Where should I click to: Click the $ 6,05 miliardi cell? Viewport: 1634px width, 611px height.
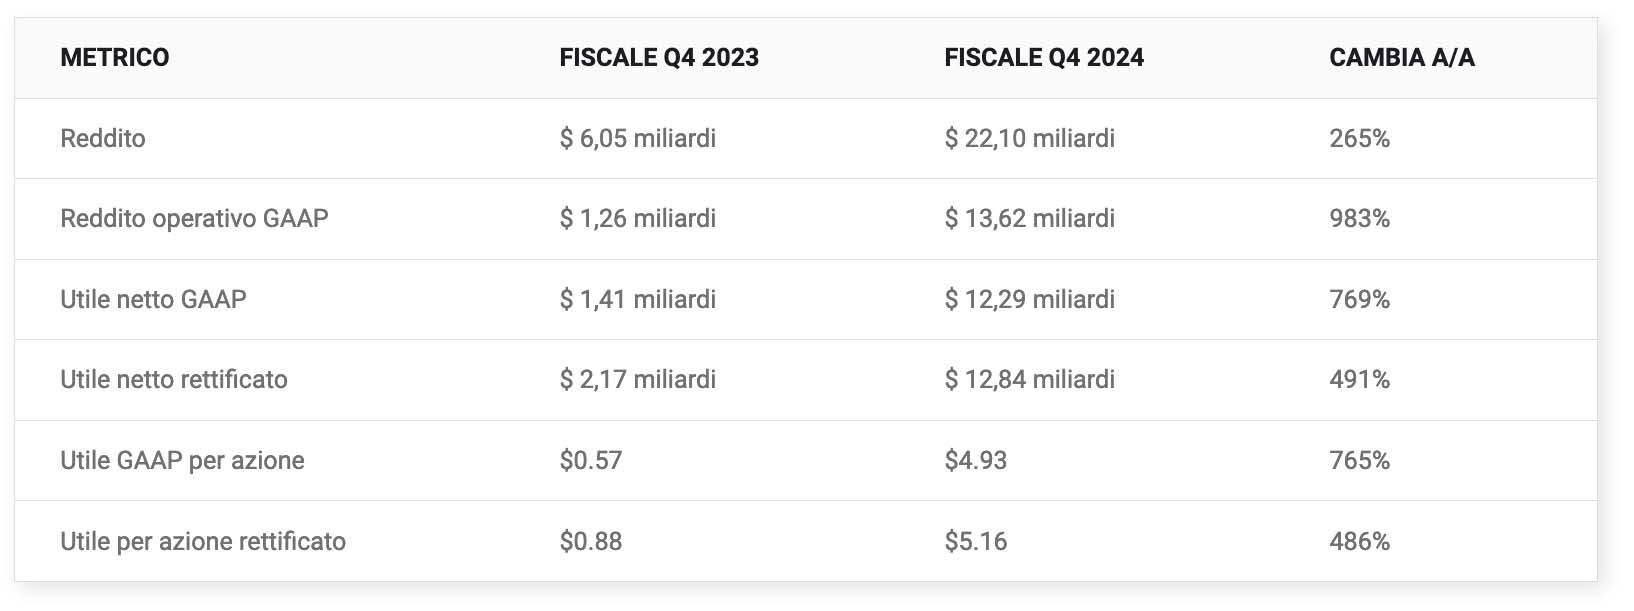click(x=638, y=139)
